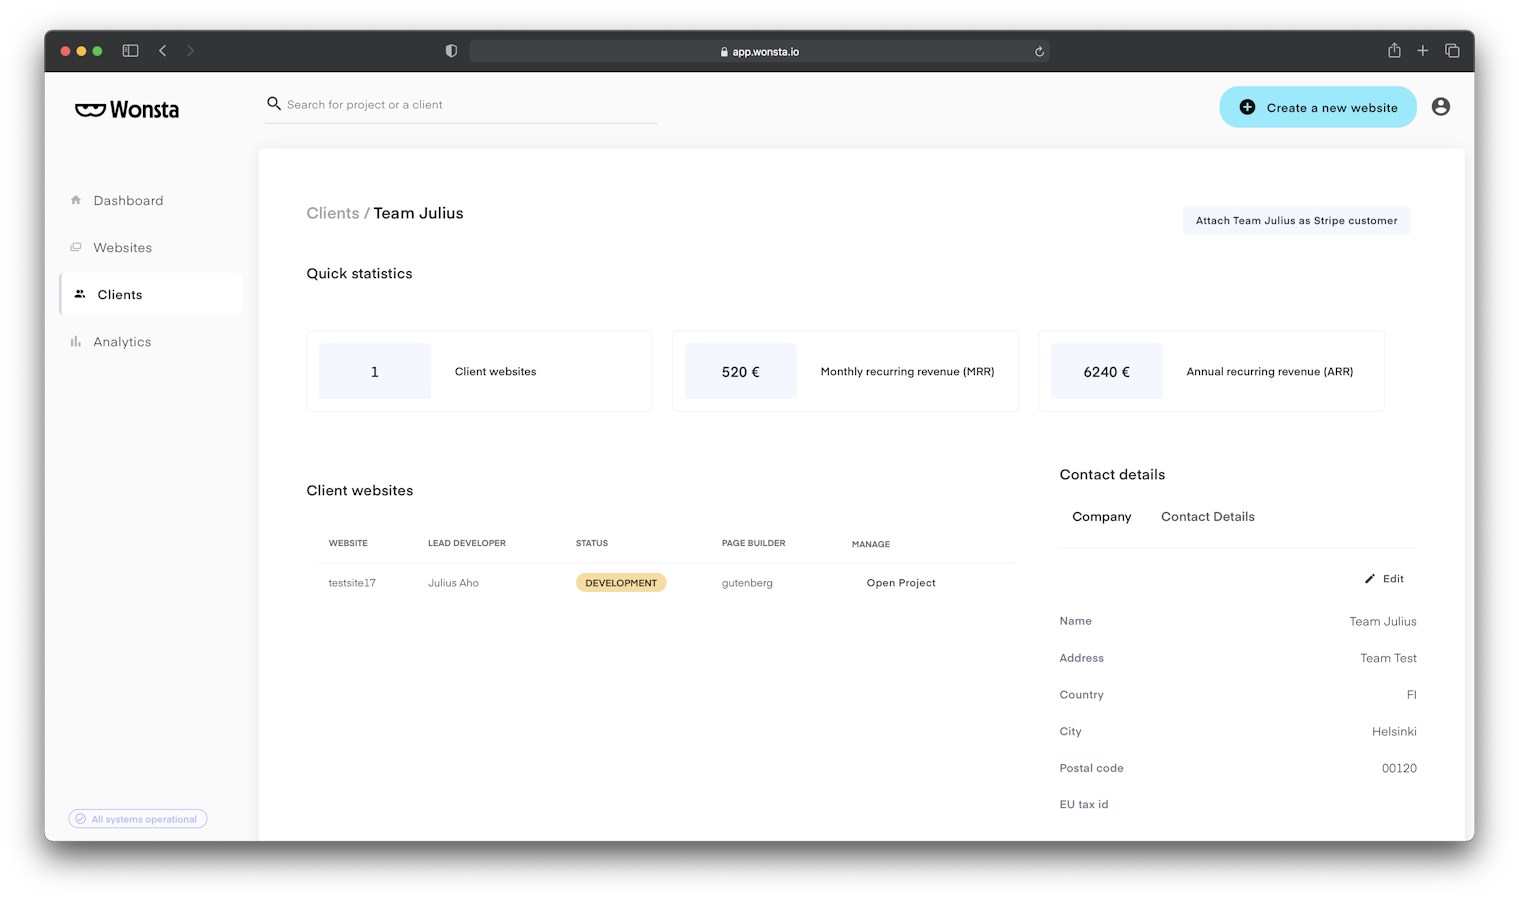Open Analytics section in sidebar
Screen dimensions: 1519x900
pos(122,342)
